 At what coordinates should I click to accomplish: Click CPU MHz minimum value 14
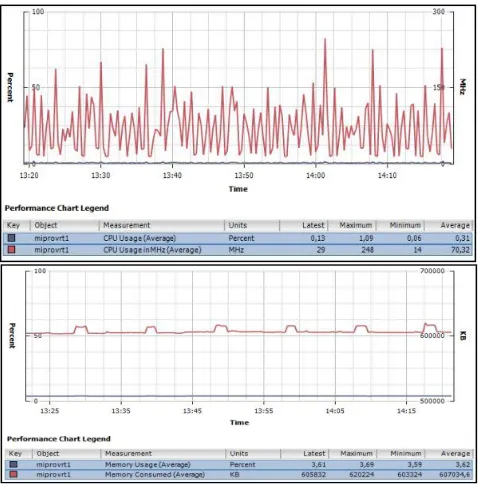(x=417, y=250)
